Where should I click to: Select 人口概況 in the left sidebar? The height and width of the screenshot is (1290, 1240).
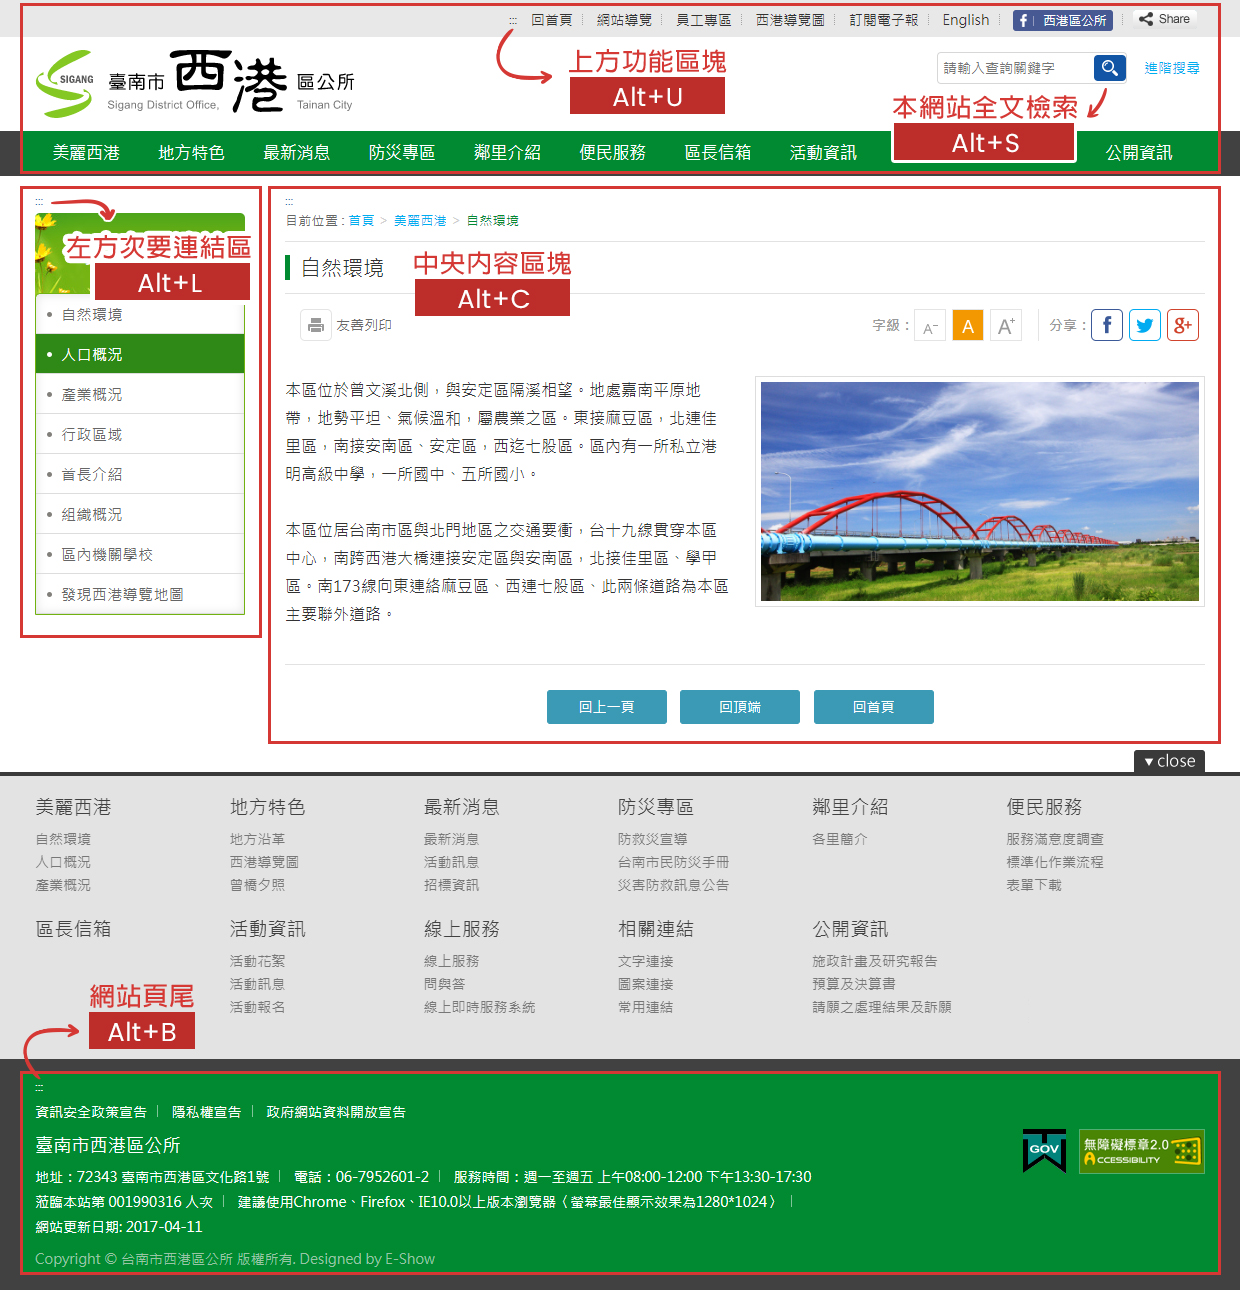[x=140, y=354]
